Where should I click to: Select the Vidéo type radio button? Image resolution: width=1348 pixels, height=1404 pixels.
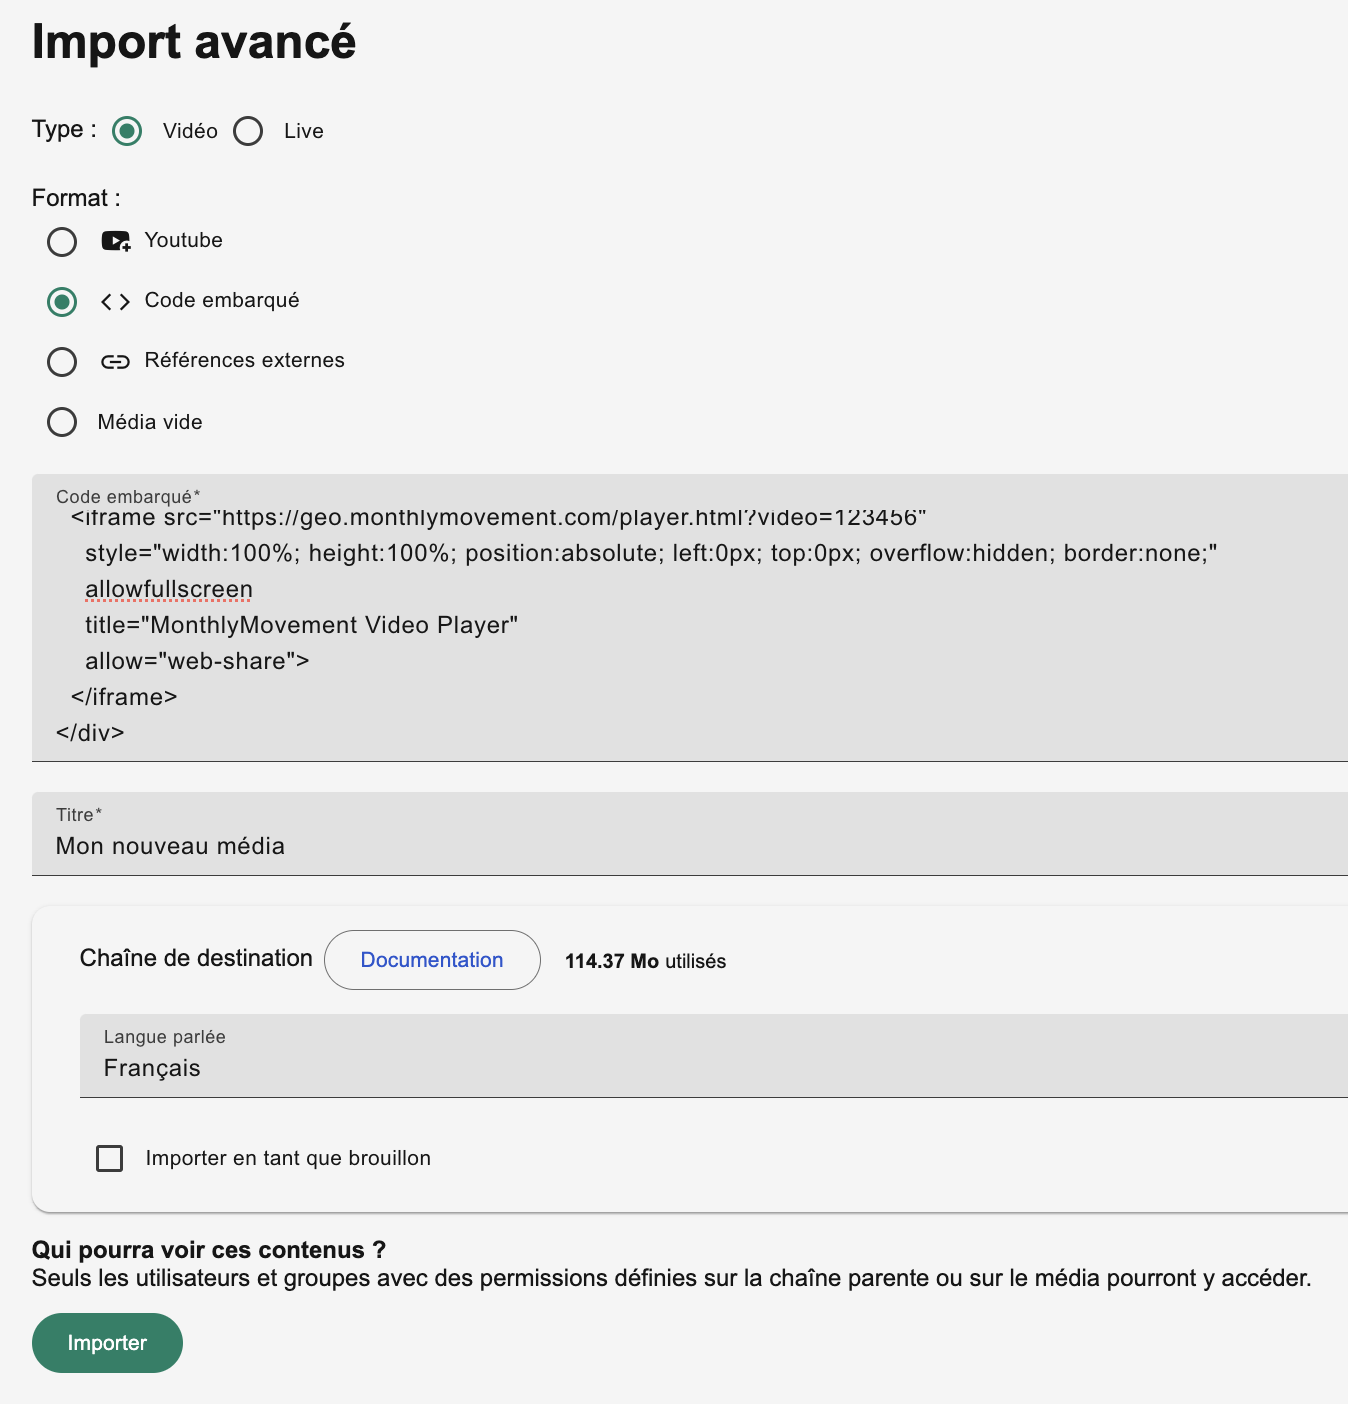click(127, 131)
